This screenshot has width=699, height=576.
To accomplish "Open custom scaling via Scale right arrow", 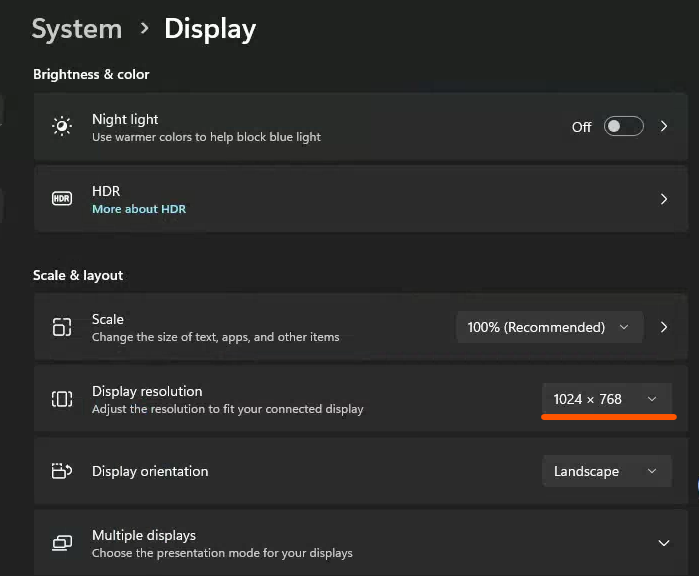I will pyautogui.click(x=664, y=327).
